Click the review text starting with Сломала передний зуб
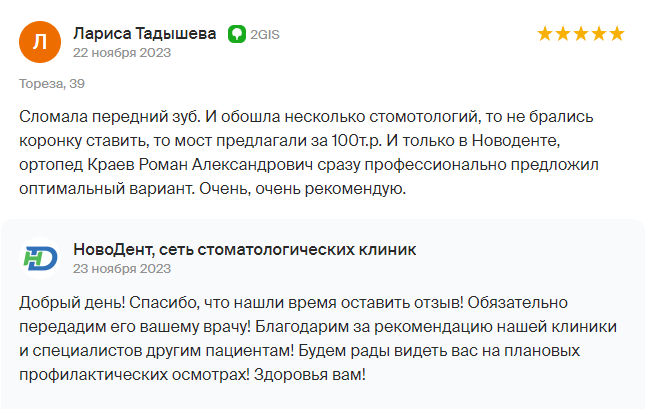The width and height of the screenshot is (649, 409). pyautogui.click(x=309, y=152)
